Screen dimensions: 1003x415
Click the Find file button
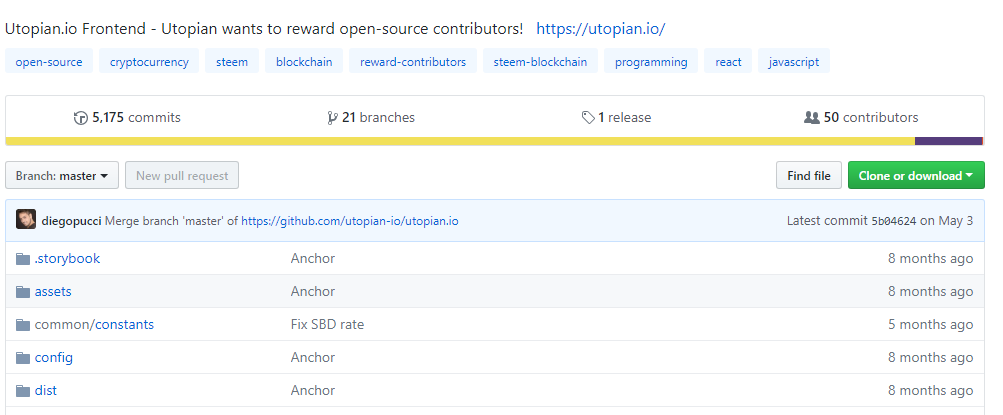click(809, 175)
